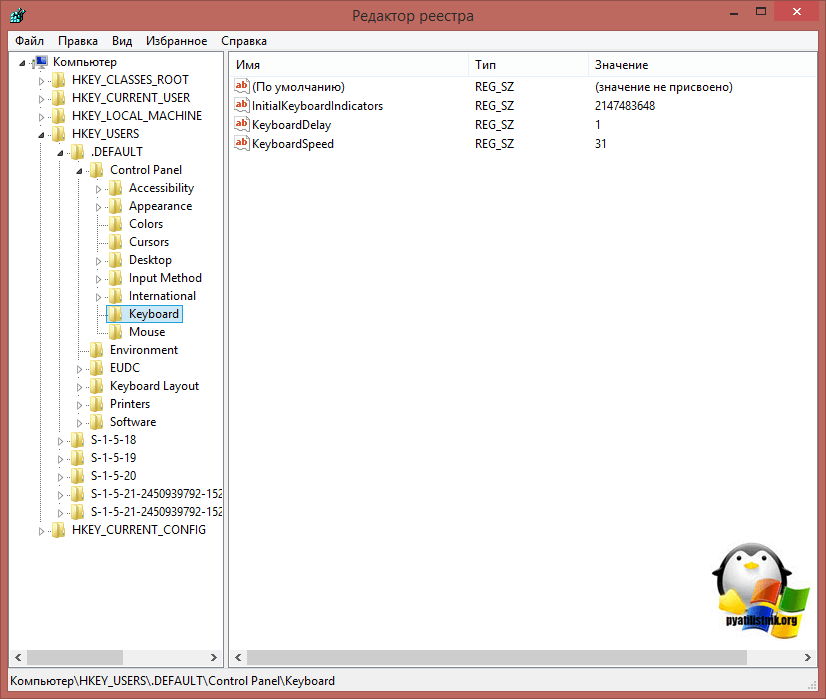The height and width of the screenshot is (699, 826).
Task: Expand the Keyboard Layout key
Action: click(80, 386)
